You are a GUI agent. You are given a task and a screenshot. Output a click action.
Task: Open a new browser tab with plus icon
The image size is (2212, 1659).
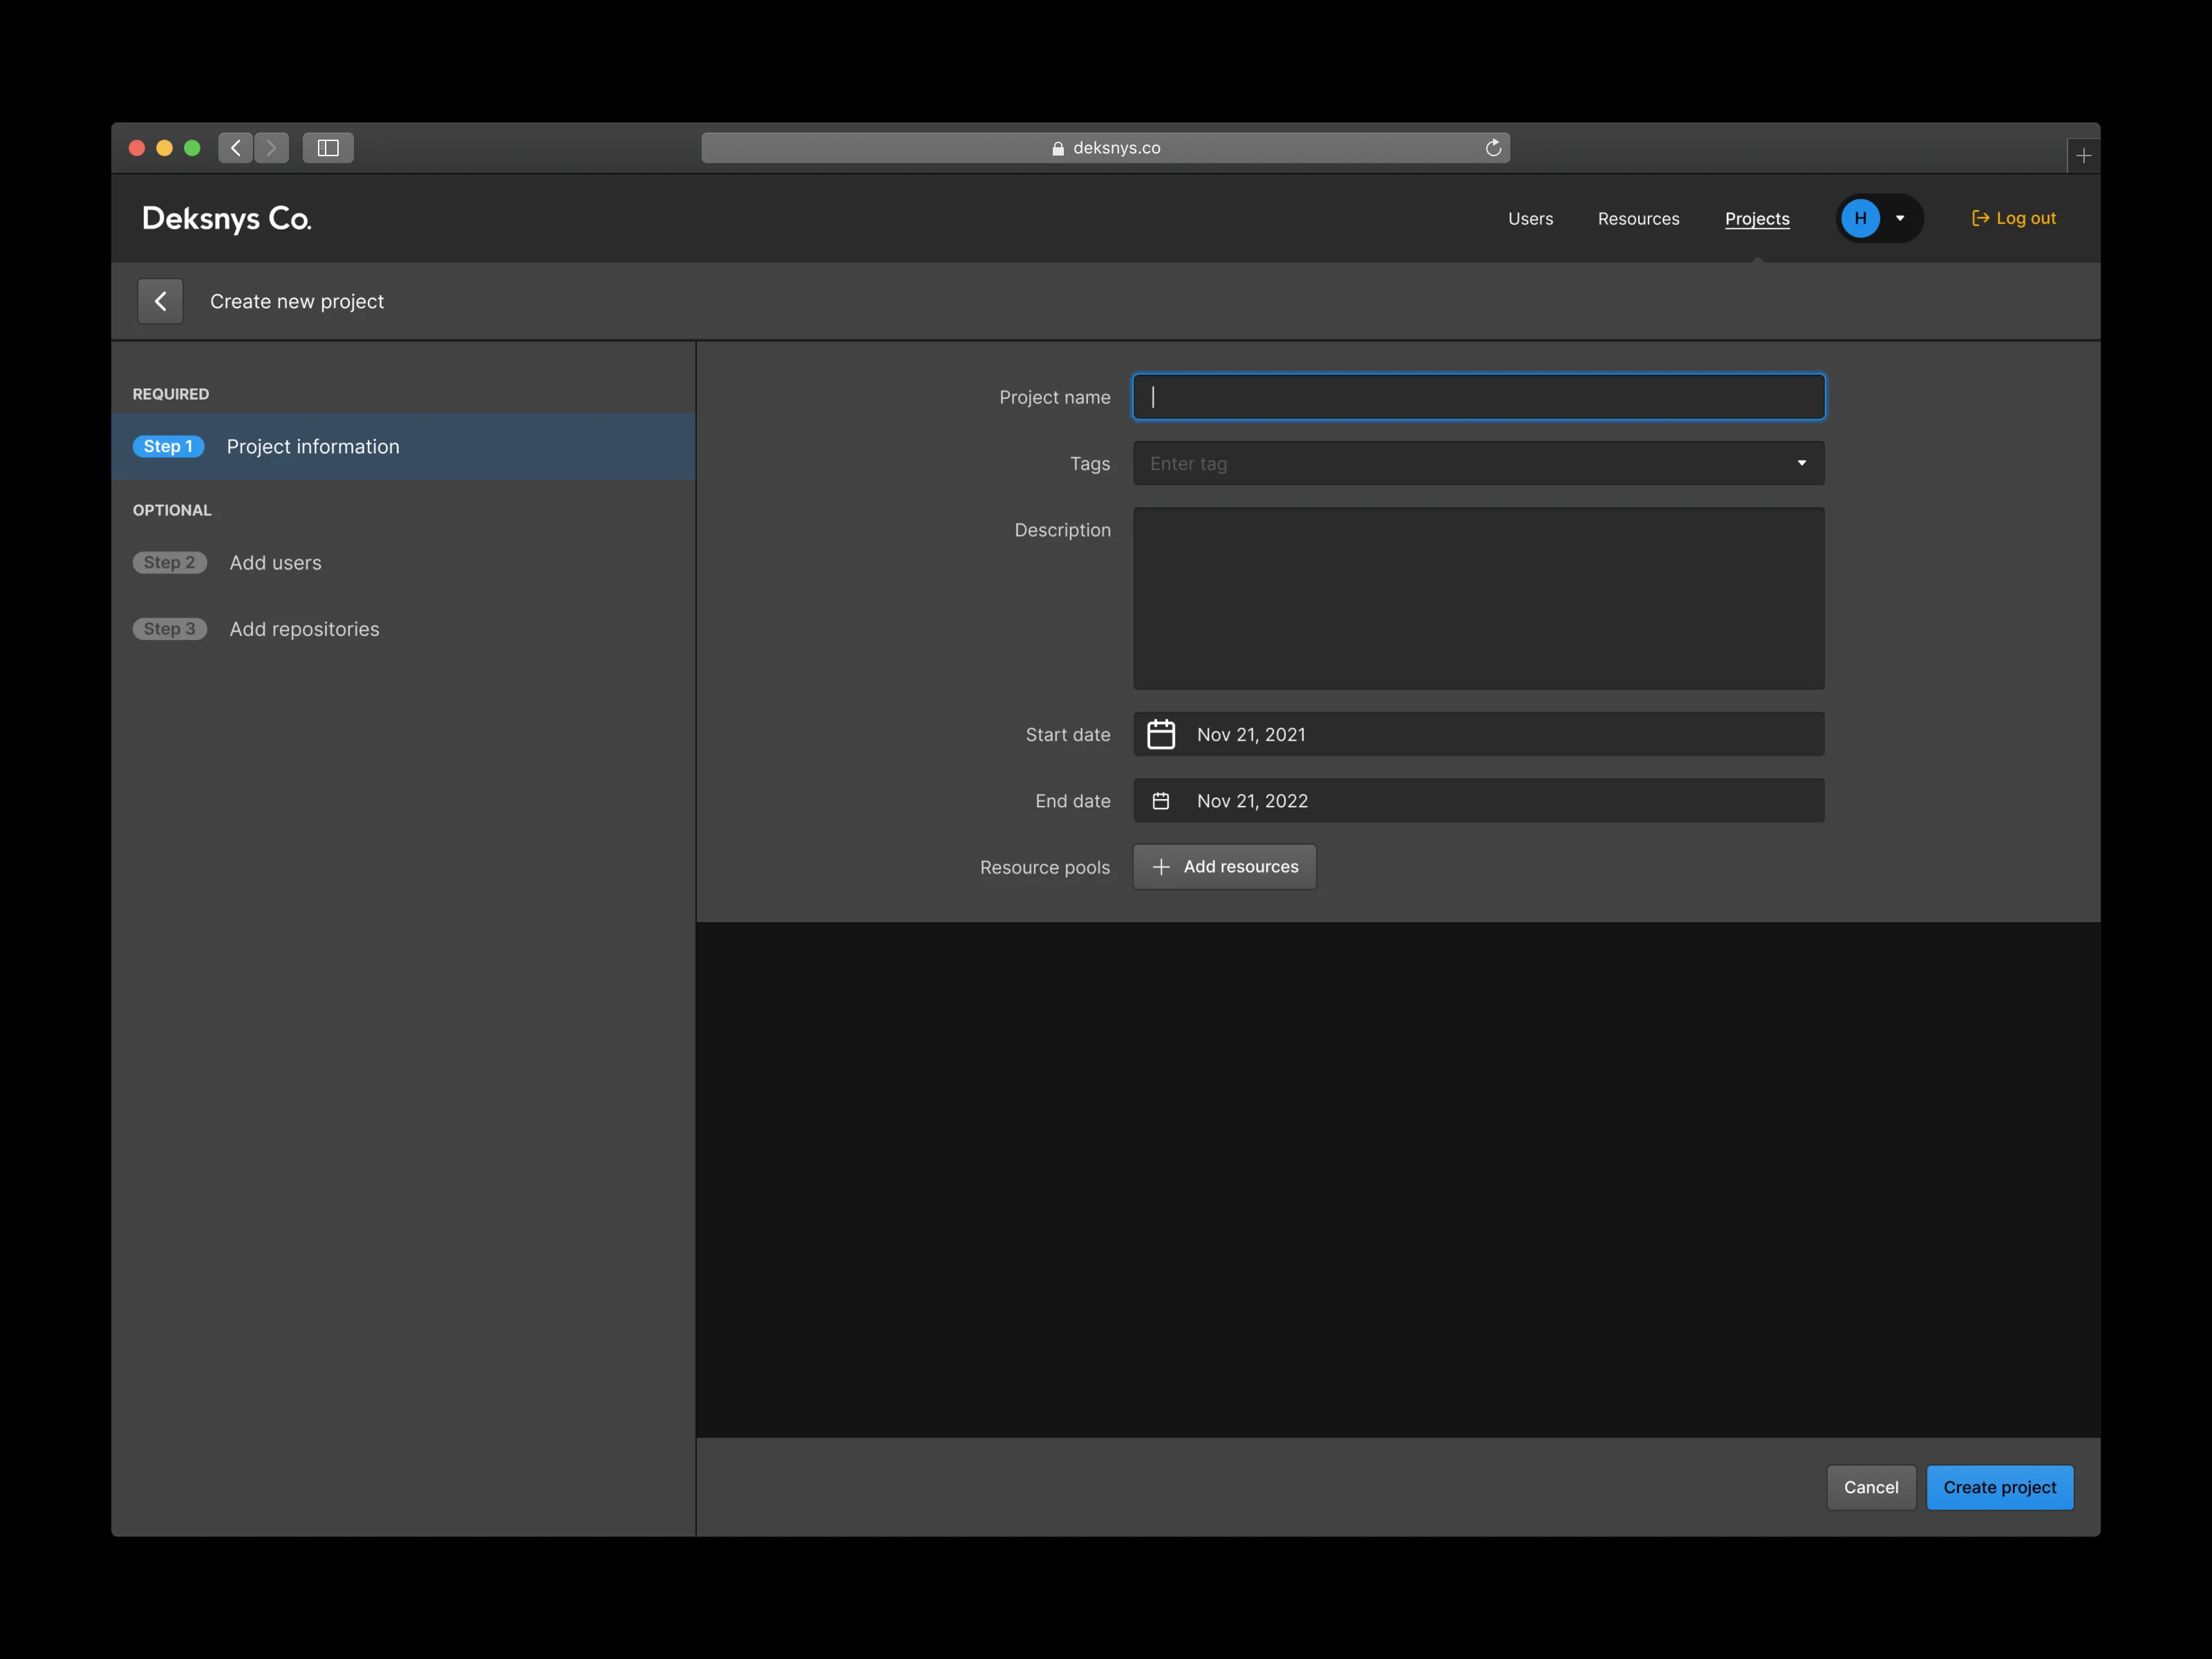click(x=2083, y=156)
